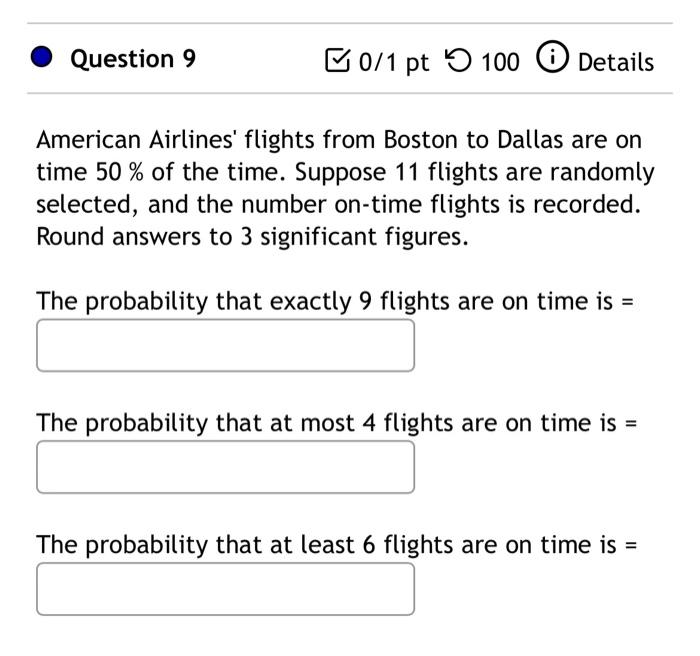Click the at least 6 flights prompt label
700x656 pixels.
point(337,545)
